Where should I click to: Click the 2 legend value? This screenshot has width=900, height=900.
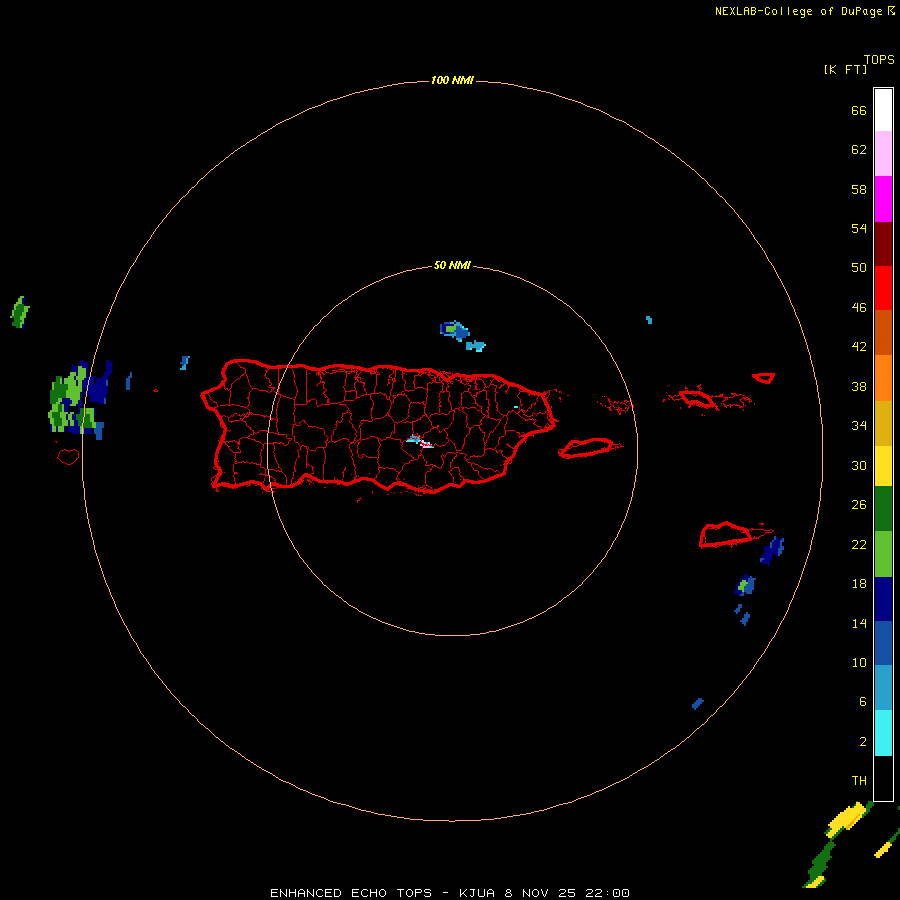click(x=863, y=742)
